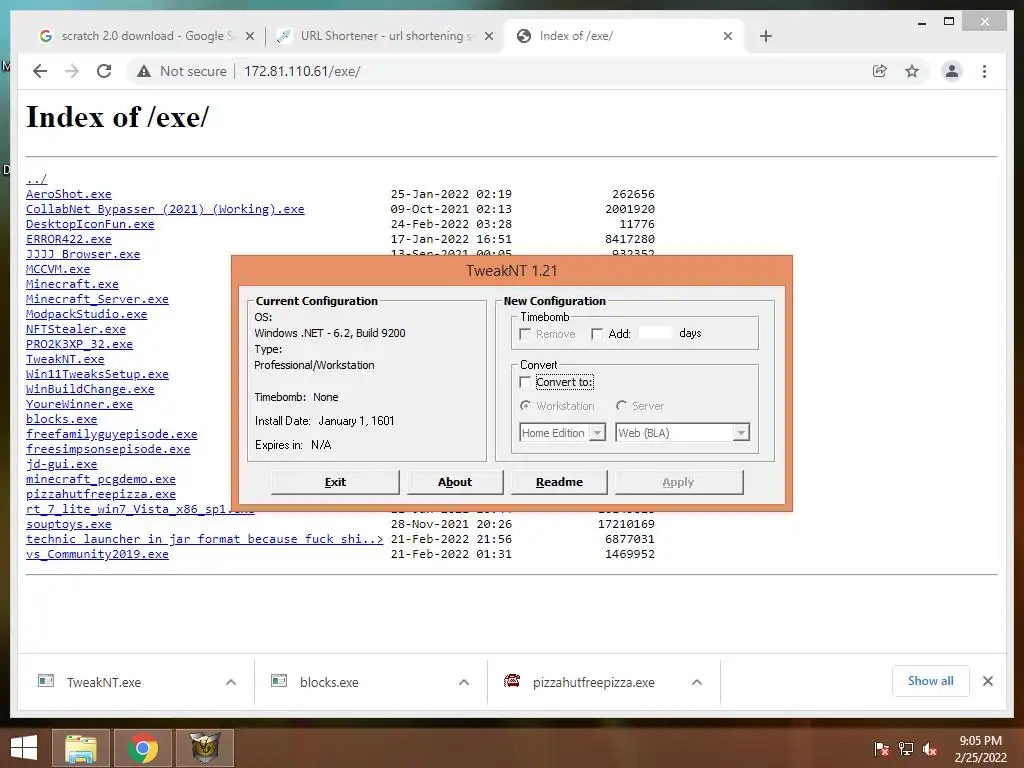Click the vs_Community2019.exe link

coord(97,554)
